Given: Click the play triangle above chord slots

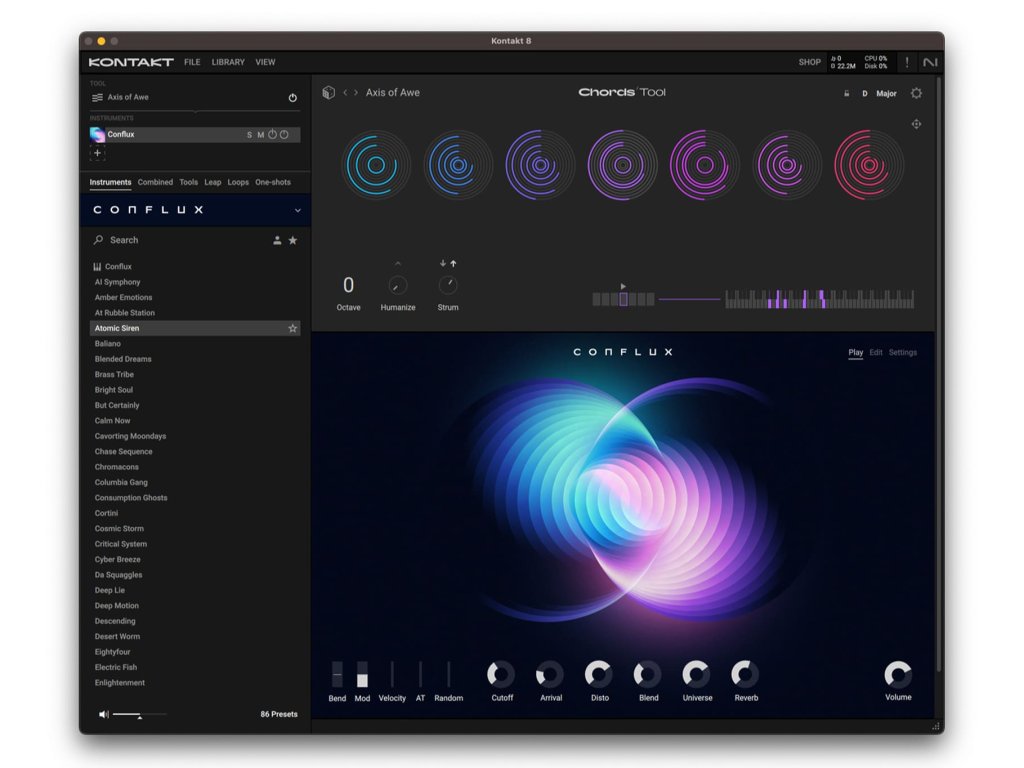Looking at the screenshot, I should click(x=623, y=286).
